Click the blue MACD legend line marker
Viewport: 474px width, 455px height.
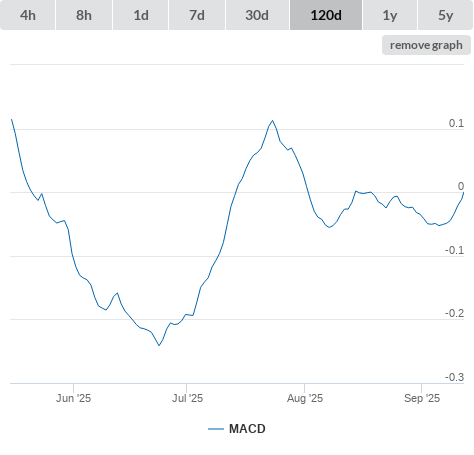tap(216, 429)
